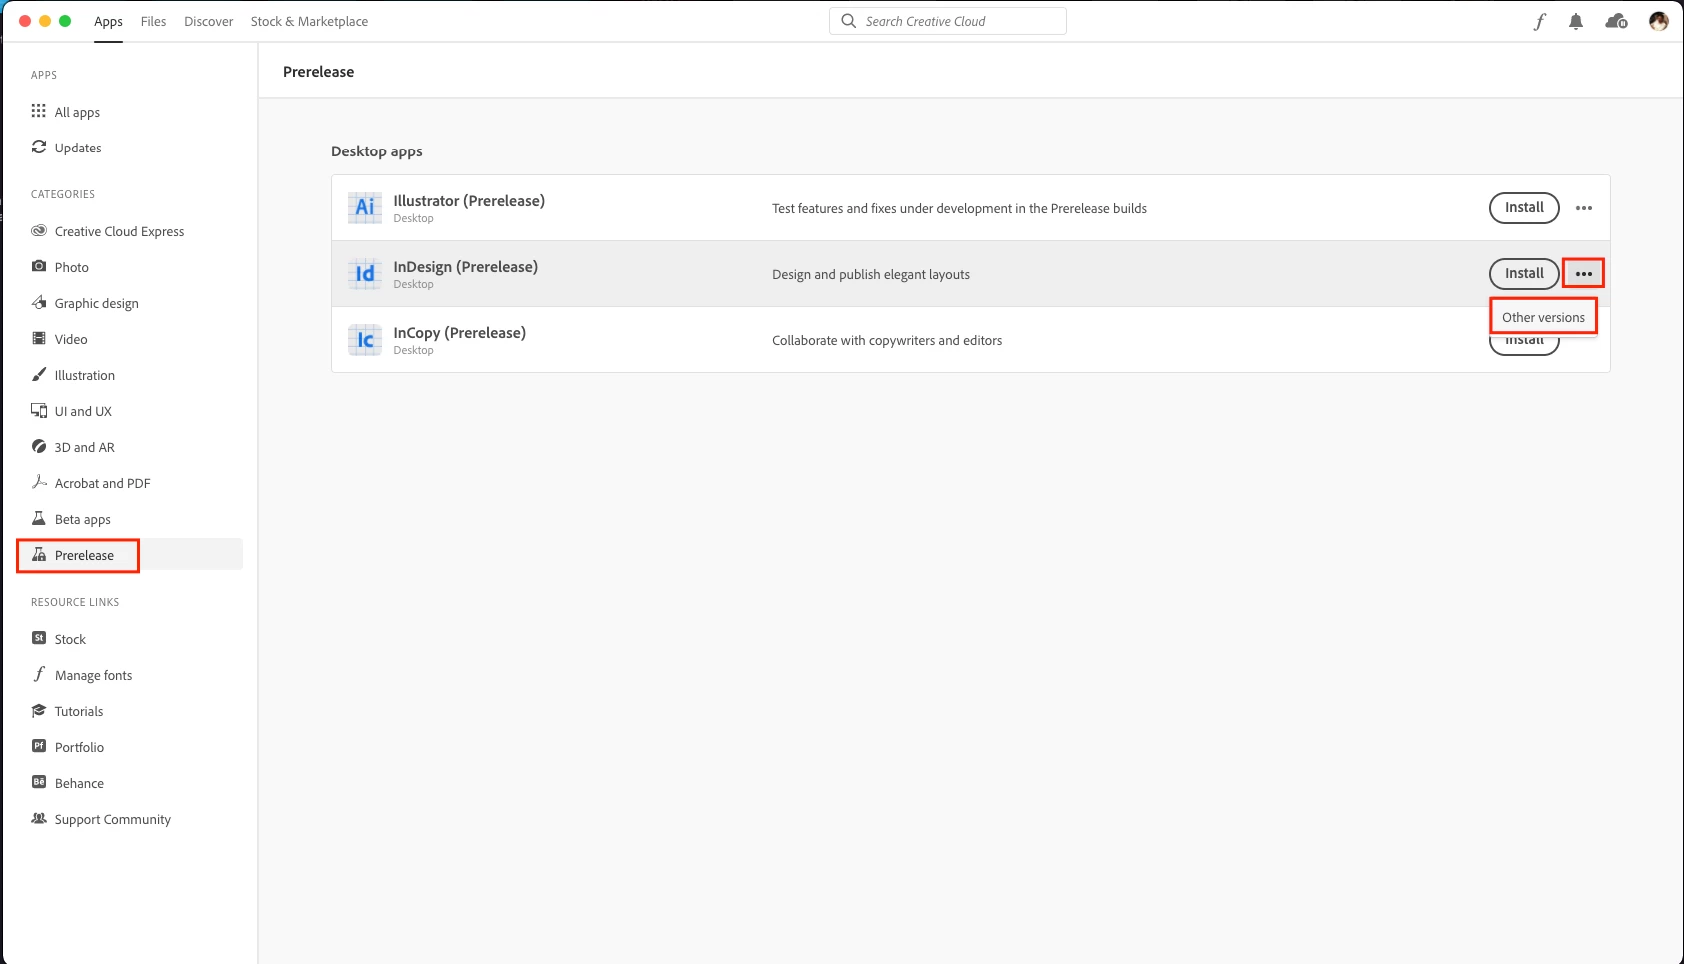Click the Illustrator (Prerelease) title
Screen dimensions: 1684x964
point(469,200)
